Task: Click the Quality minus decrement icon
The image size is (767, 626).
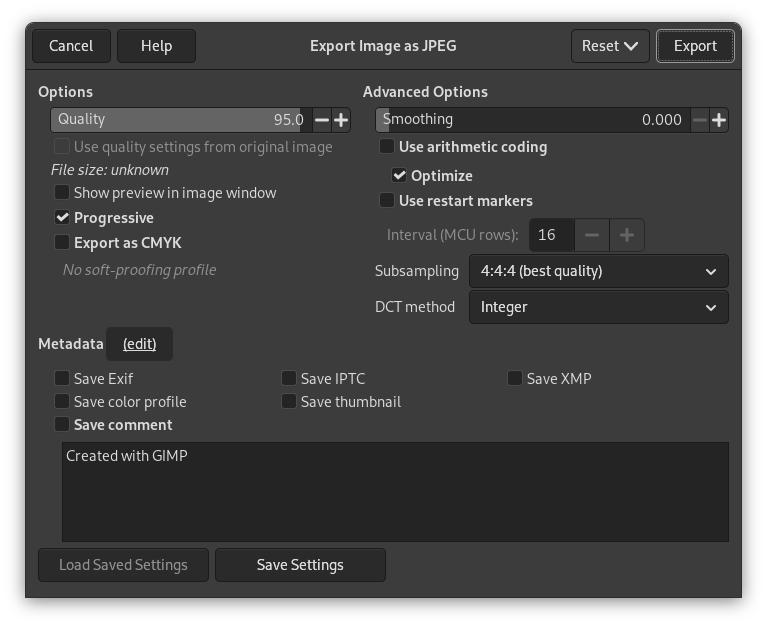Action: pyautogui.click(x=321, y=120)
